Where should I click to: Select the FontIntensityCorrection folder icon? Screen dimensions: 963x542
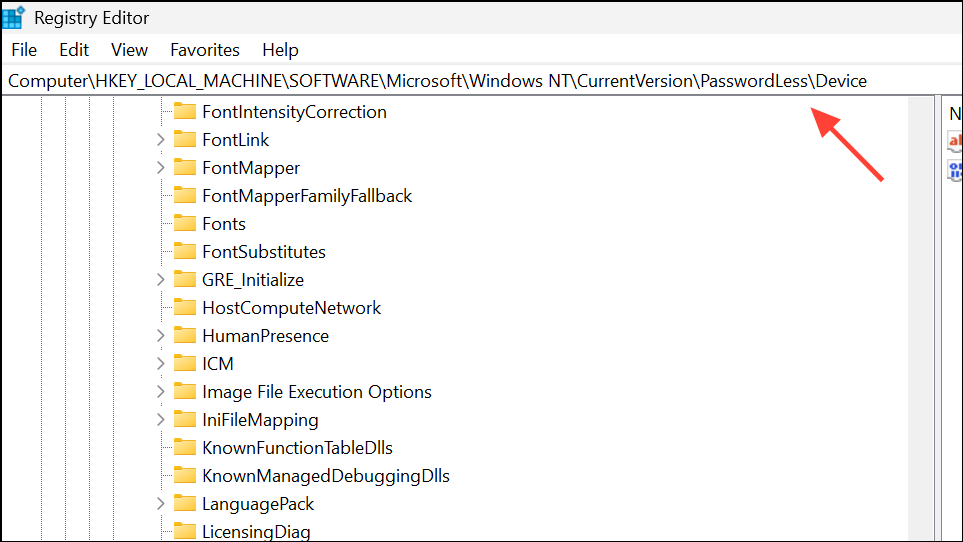click(x=184, y=111)
